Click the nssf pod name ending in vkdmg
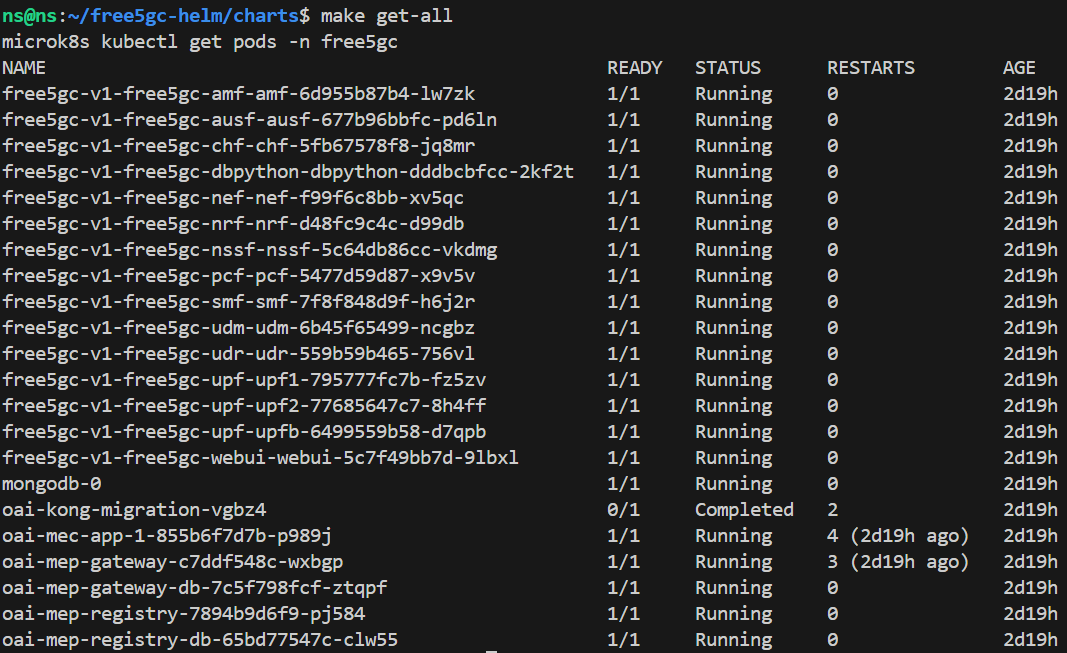 pos(250,250)
